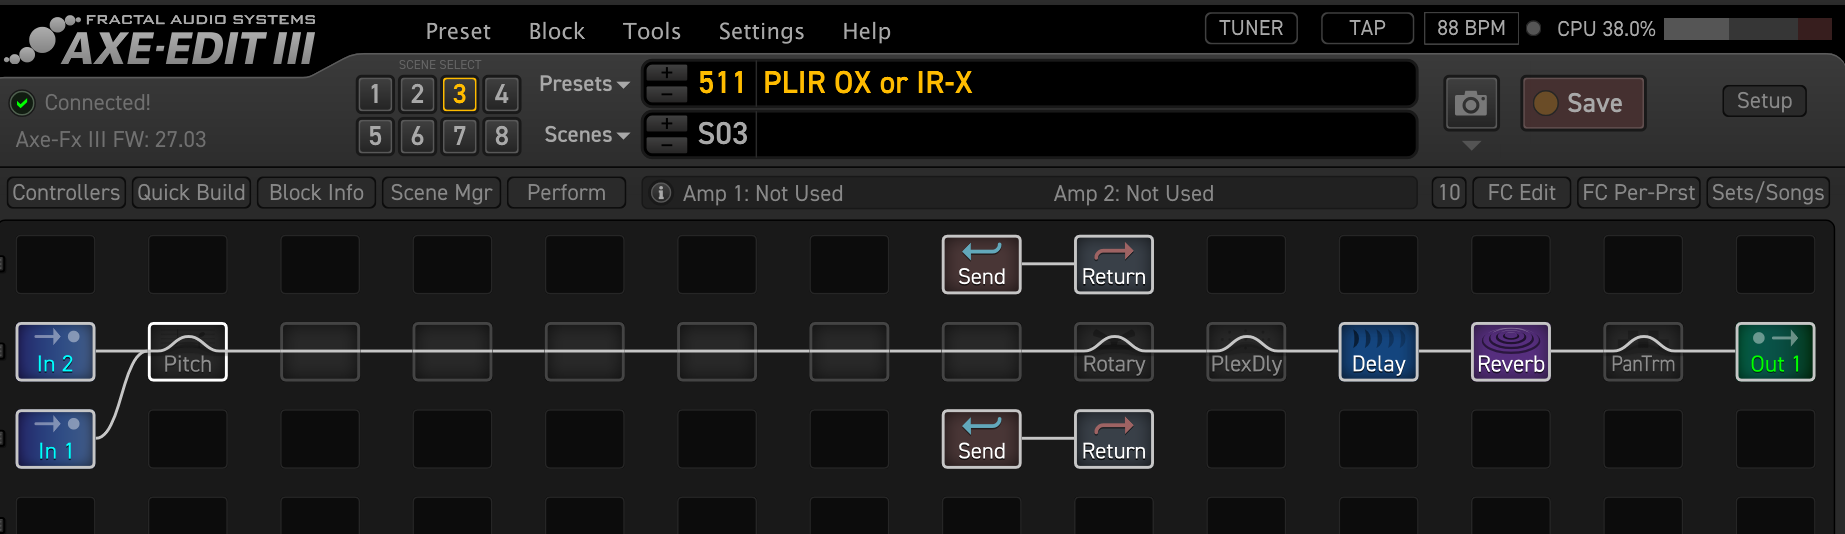Select the purple Reverb block

point(1510,352)
